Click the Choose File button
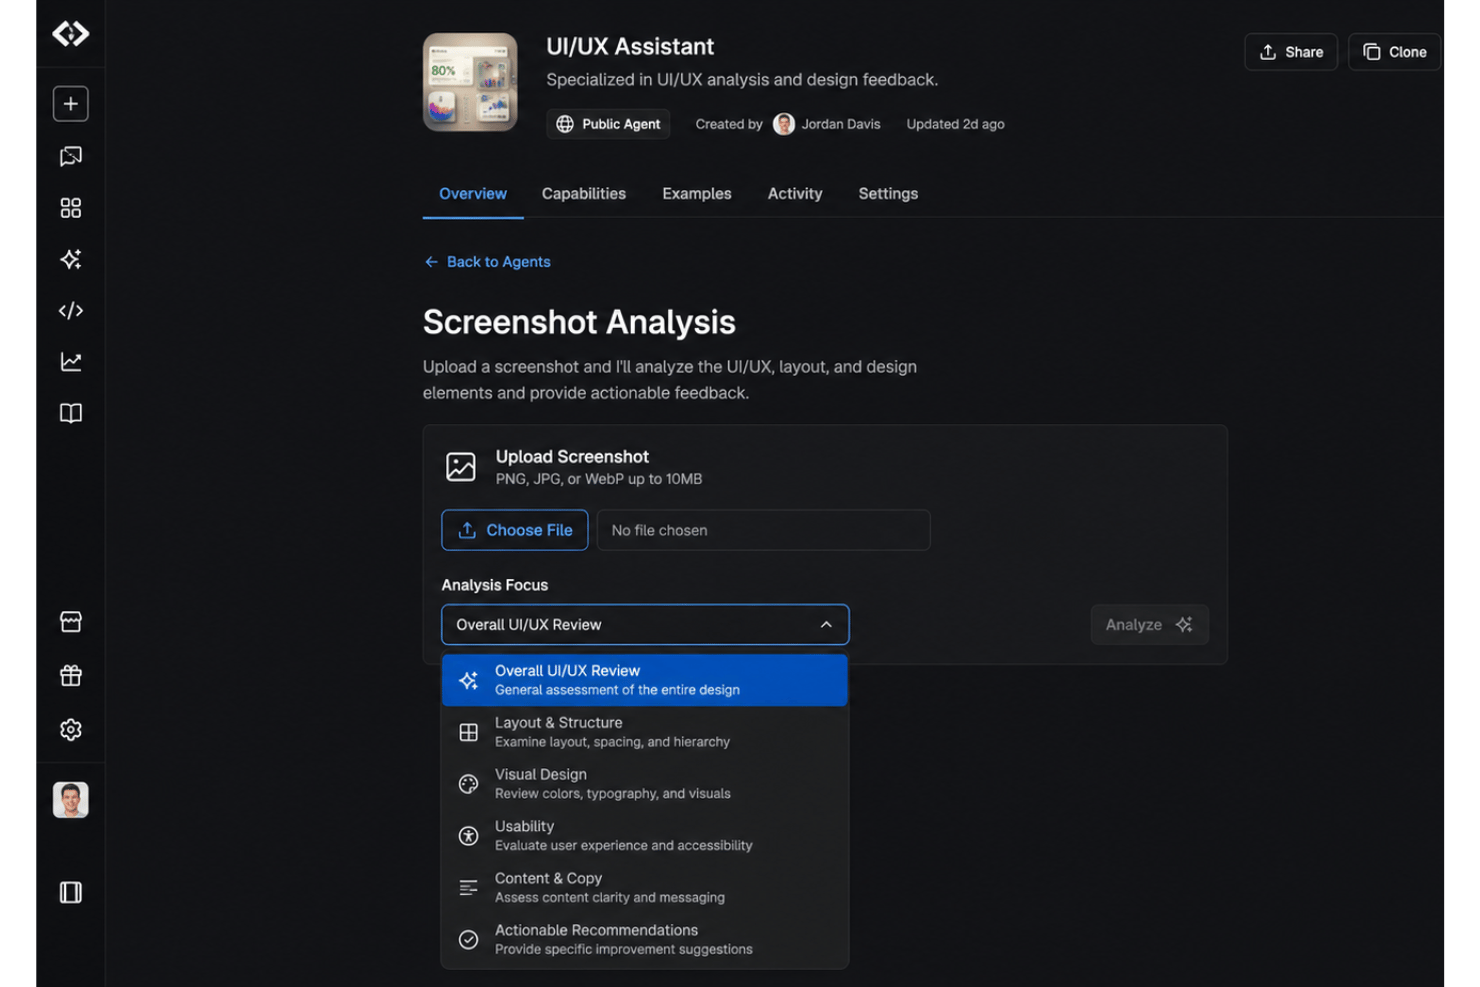 (x=515, y=530)
